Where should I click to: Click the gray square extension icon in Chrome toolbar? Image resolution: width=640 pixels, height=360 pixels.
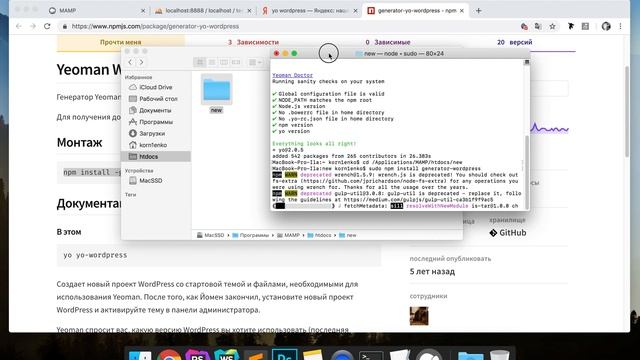tap(585, 26)
